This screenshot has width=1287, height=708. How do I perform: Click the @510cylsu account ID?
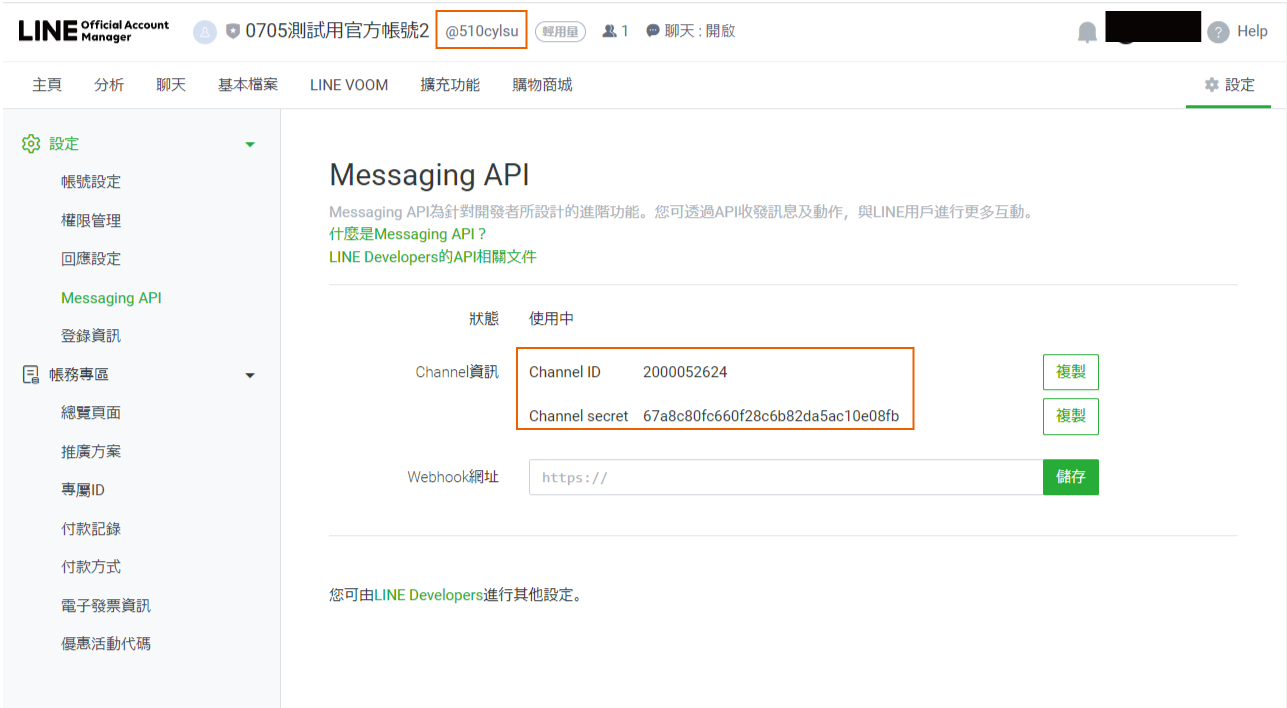[482, 31]
